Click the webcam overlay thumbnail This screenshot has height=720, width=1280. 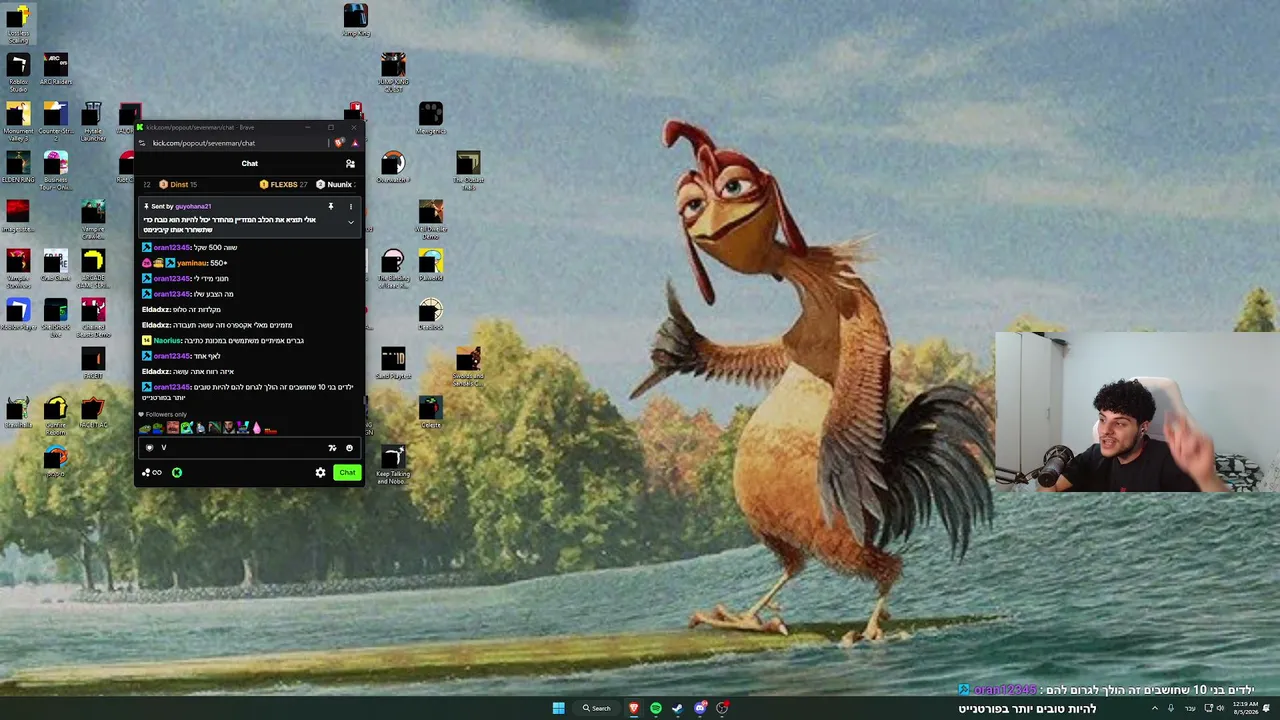click(x=1137, y=412)
